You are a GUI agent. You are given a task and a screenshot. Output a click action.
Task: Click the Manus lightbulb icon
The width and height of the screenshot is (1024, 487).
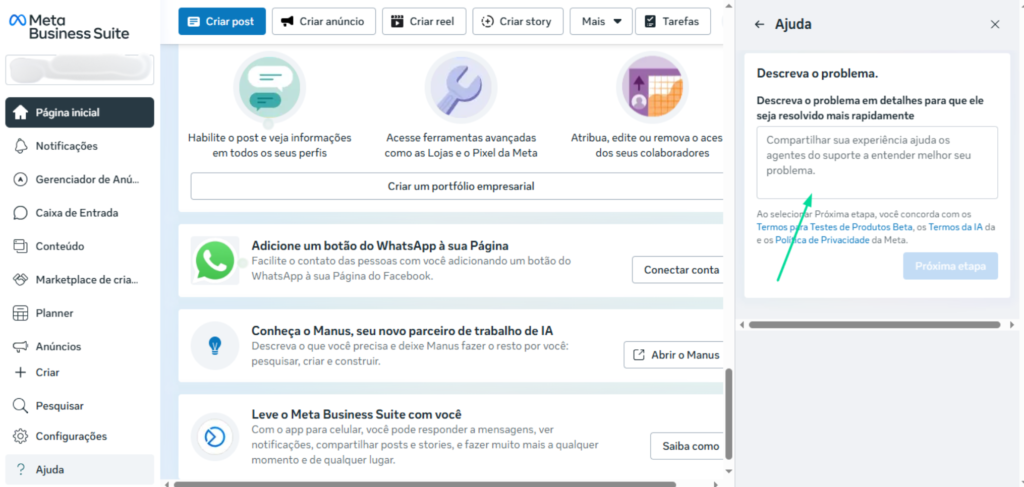pyautogui.click(x=215, y=345)
